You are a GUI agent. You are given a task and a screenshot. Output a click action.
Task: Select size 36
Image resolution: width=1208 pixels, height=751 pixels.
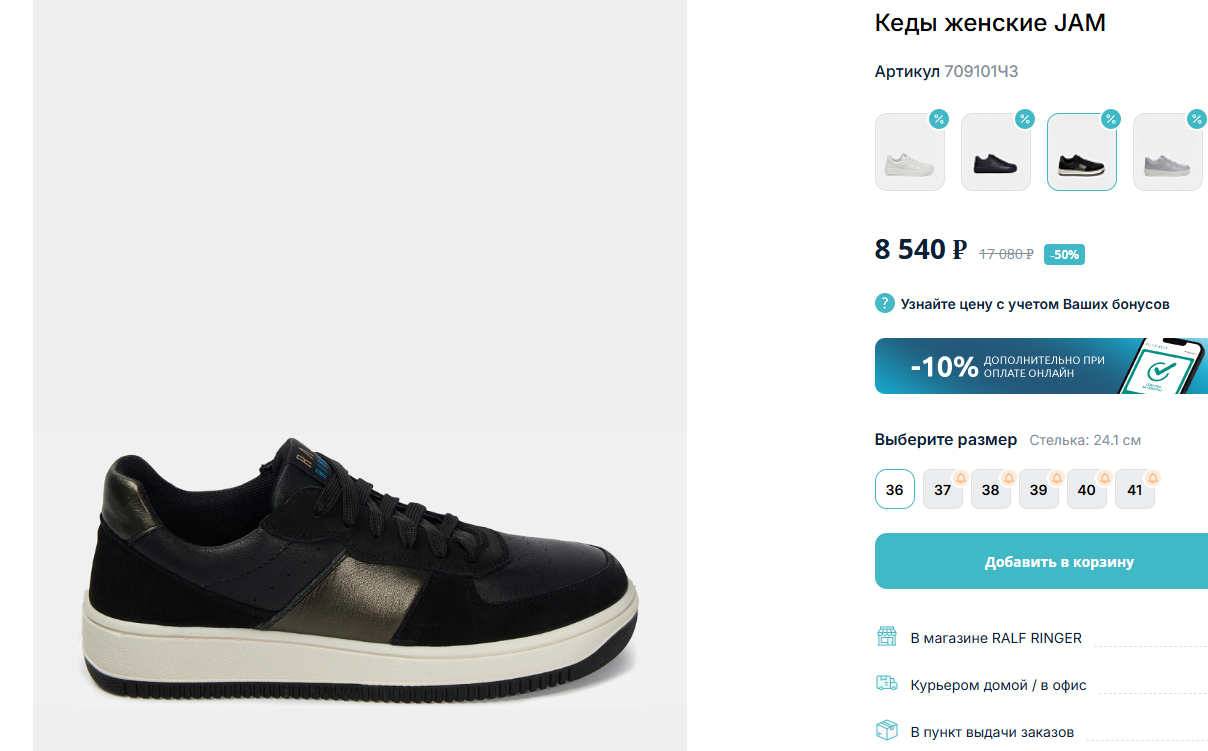tap(895, 490)
